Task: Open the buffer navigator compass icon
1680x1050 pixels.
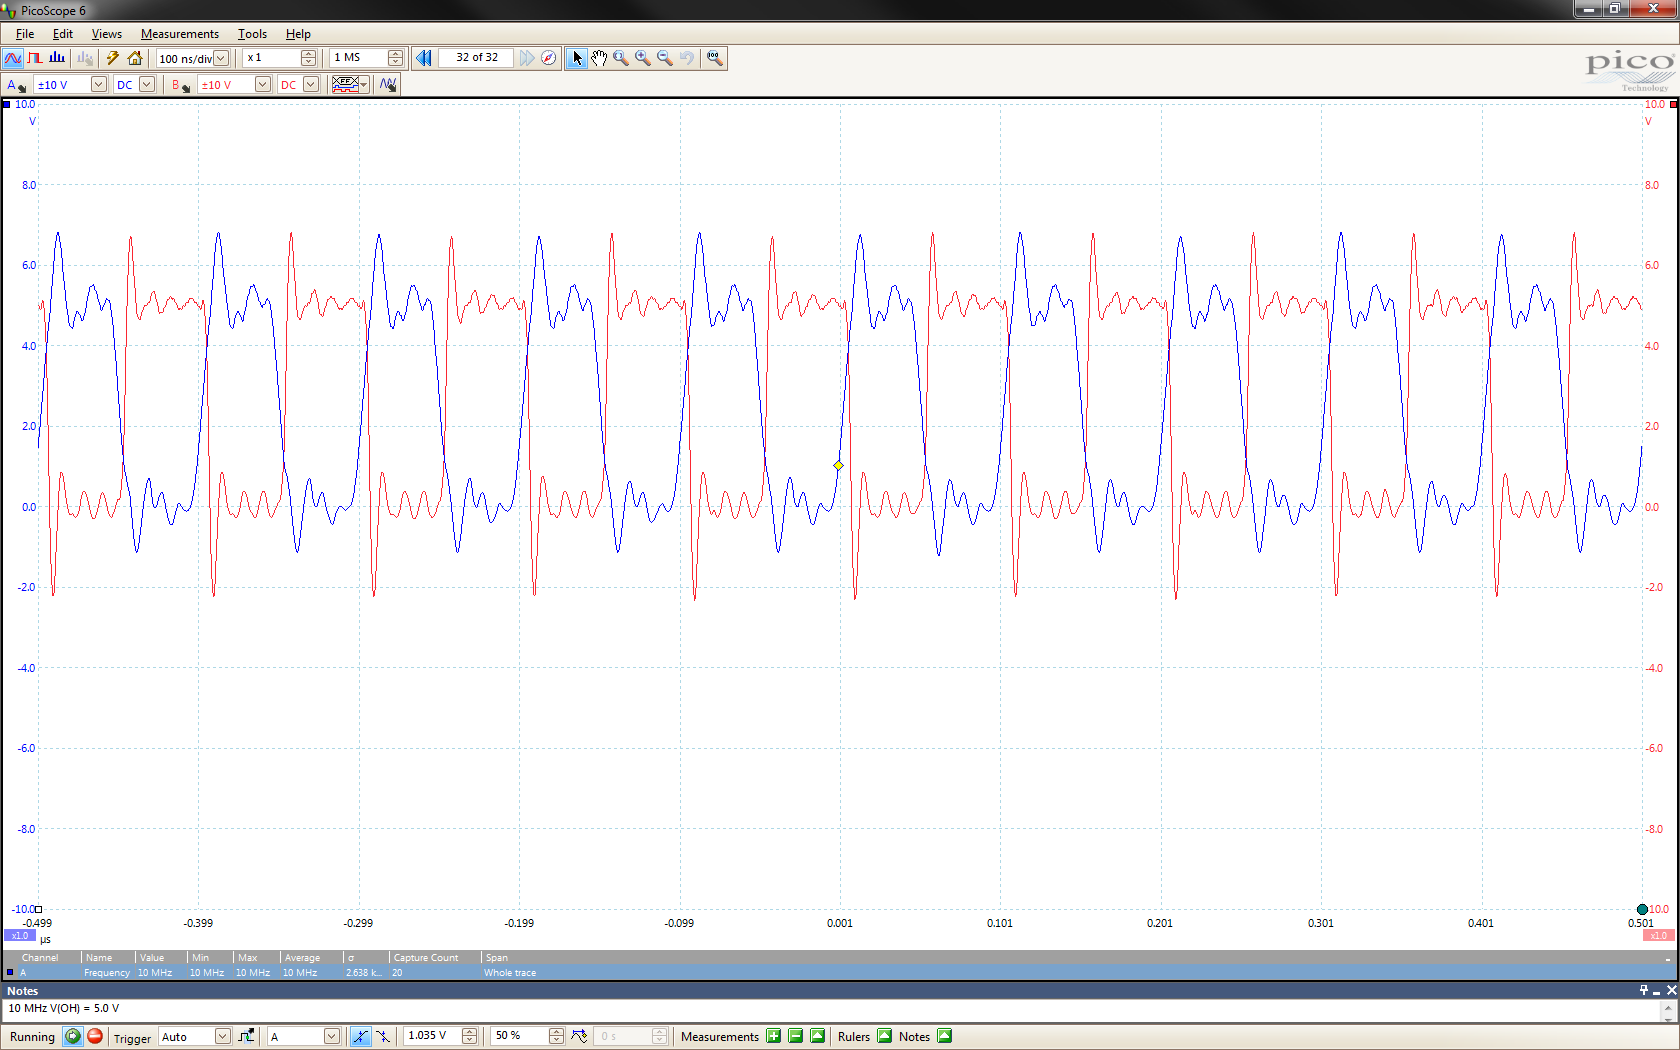Action: coord(548,58)
